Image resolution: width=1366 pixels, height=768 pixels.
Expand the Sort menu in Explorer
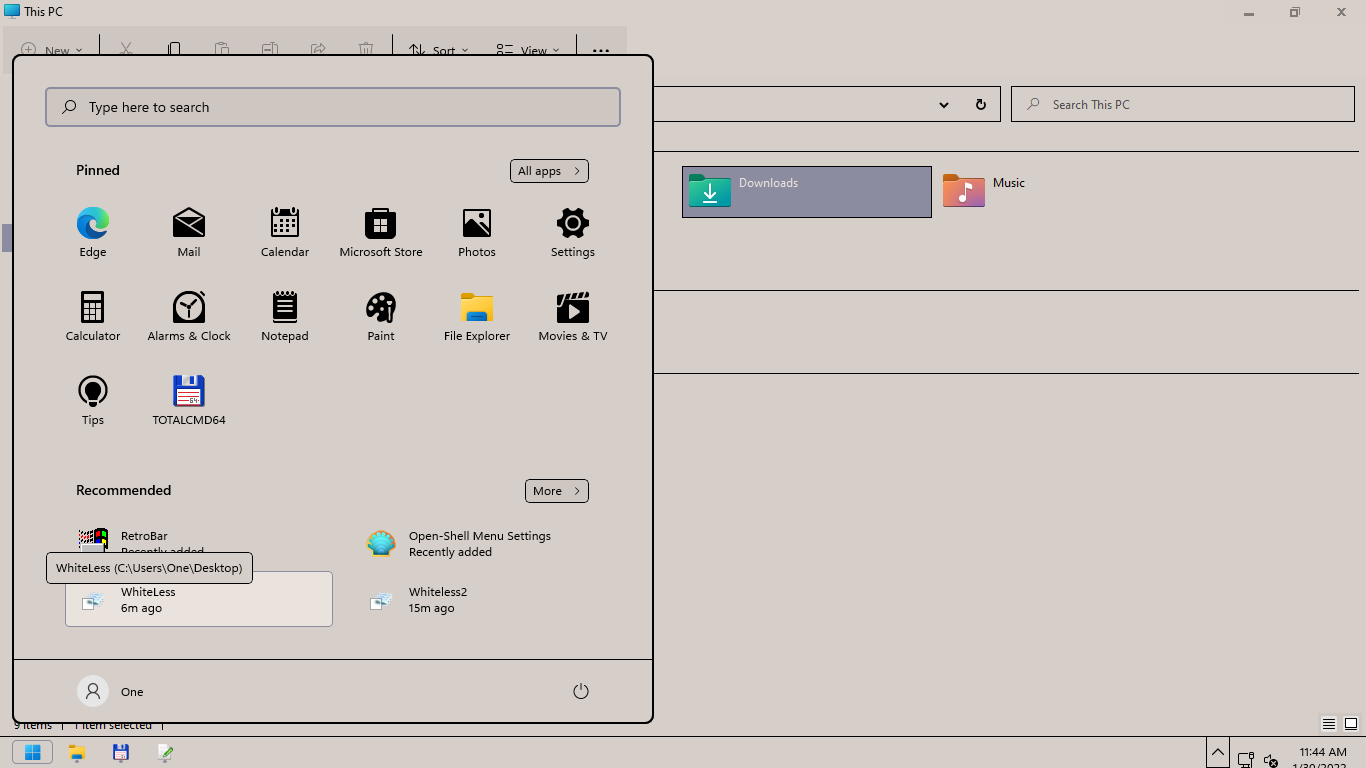coord(438,50)
